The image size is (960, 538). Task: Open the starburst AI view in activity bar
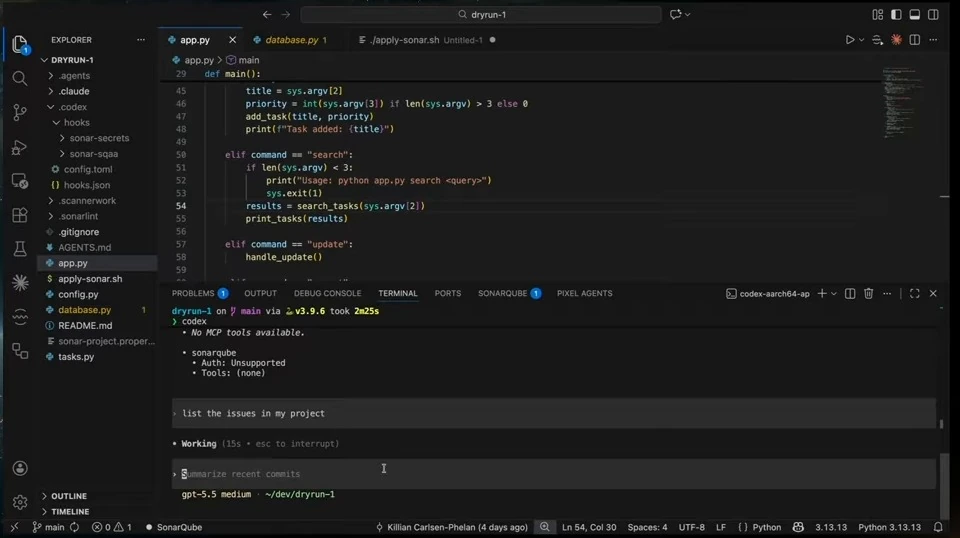coord(20,282)
